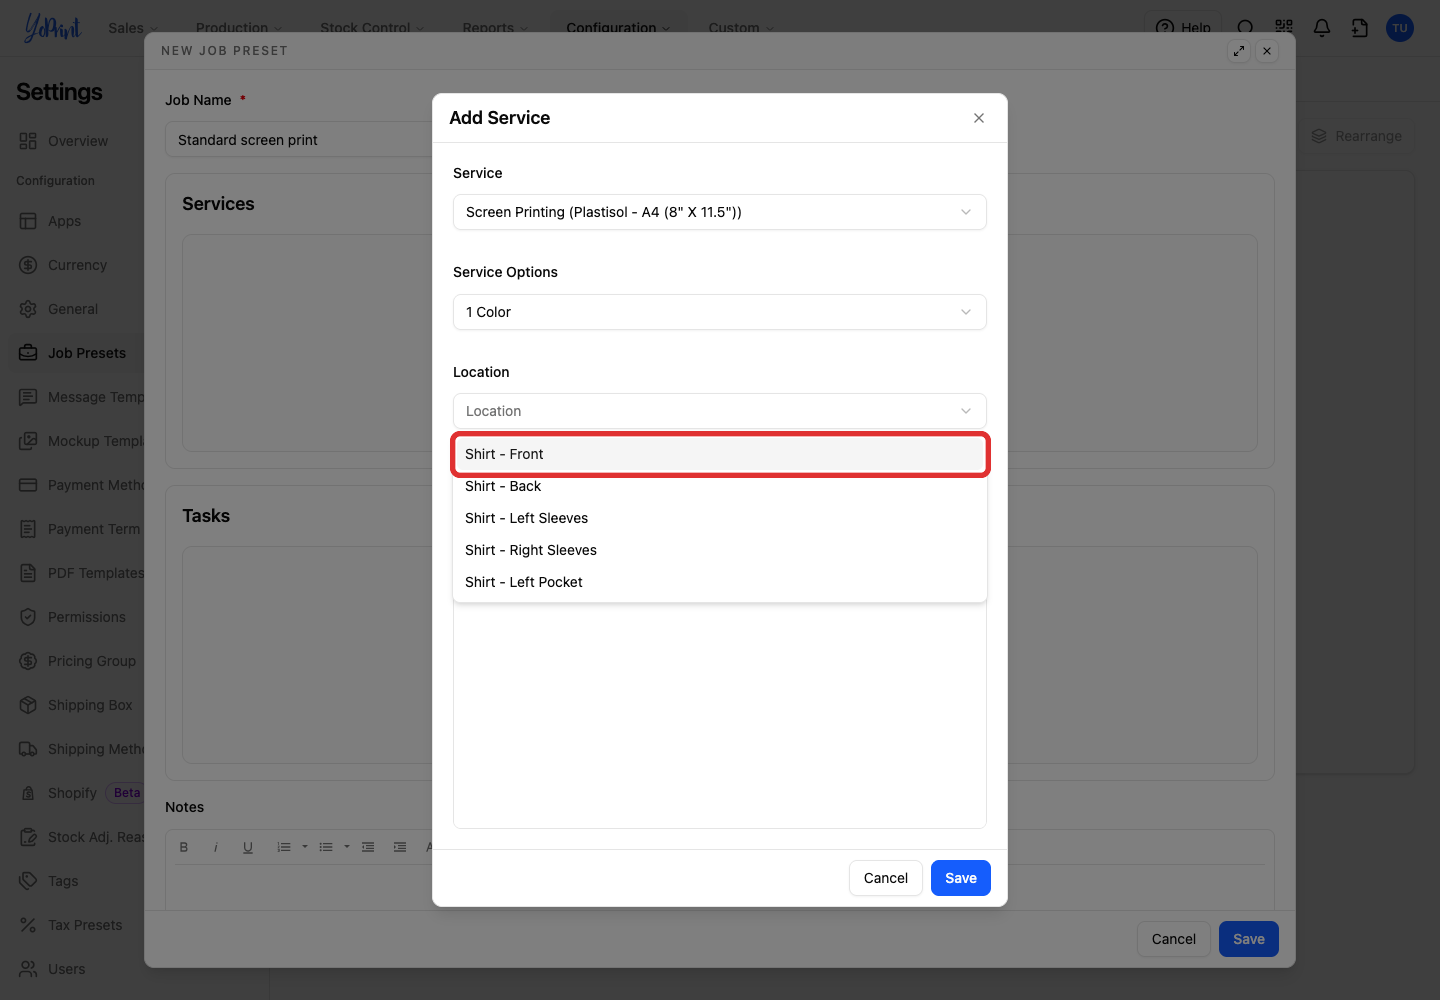Open the Apps icon in sidebar
Viewport: 1440px width, 1000px height.
pyautogui.click(x=28, y=221)
